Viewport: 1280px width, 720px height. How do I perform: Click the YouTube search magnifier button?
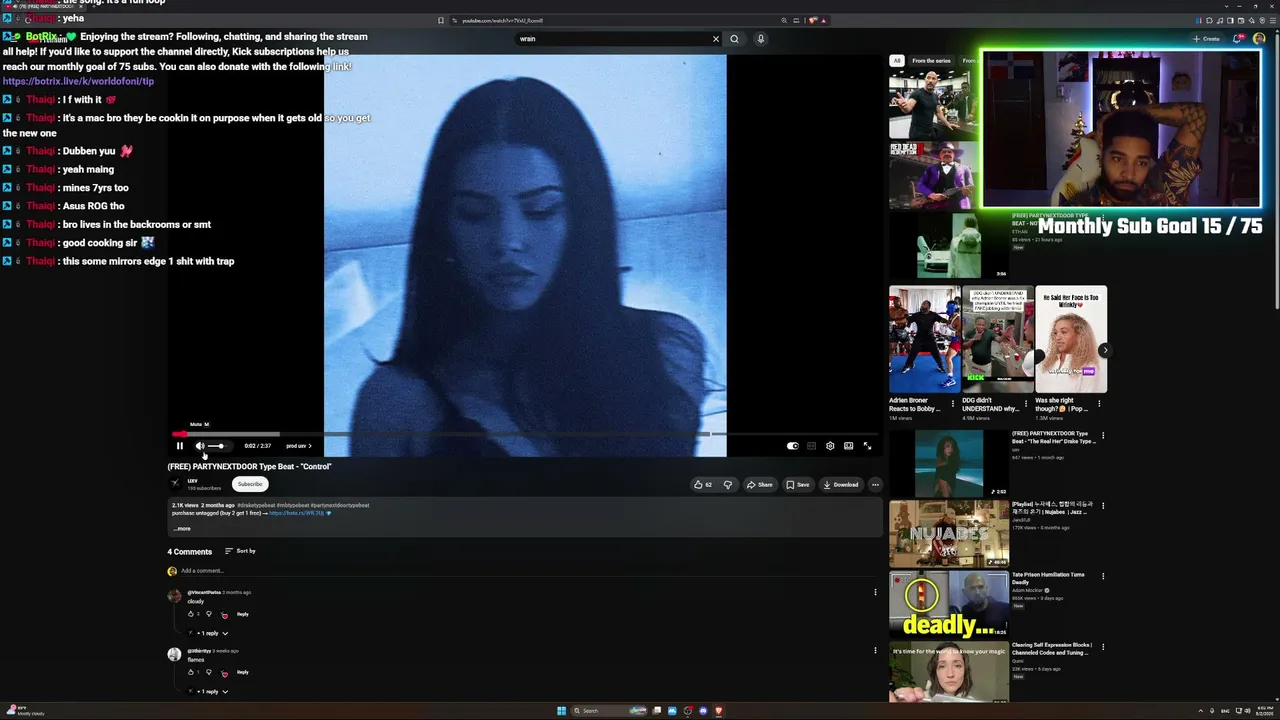734,39
